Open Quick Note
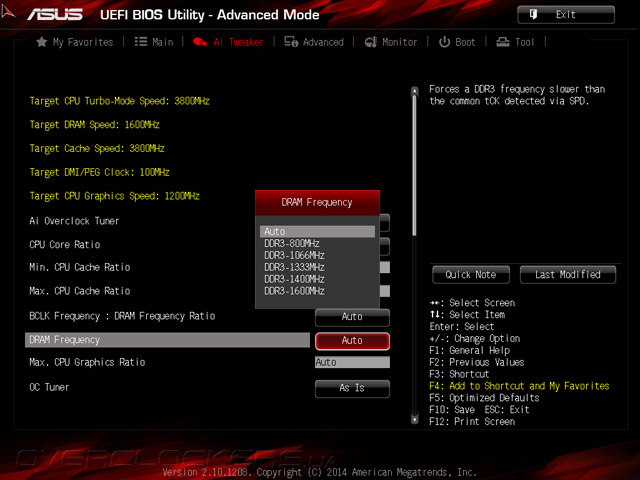This screenshot has height=480, width=640. coord(471,275)
